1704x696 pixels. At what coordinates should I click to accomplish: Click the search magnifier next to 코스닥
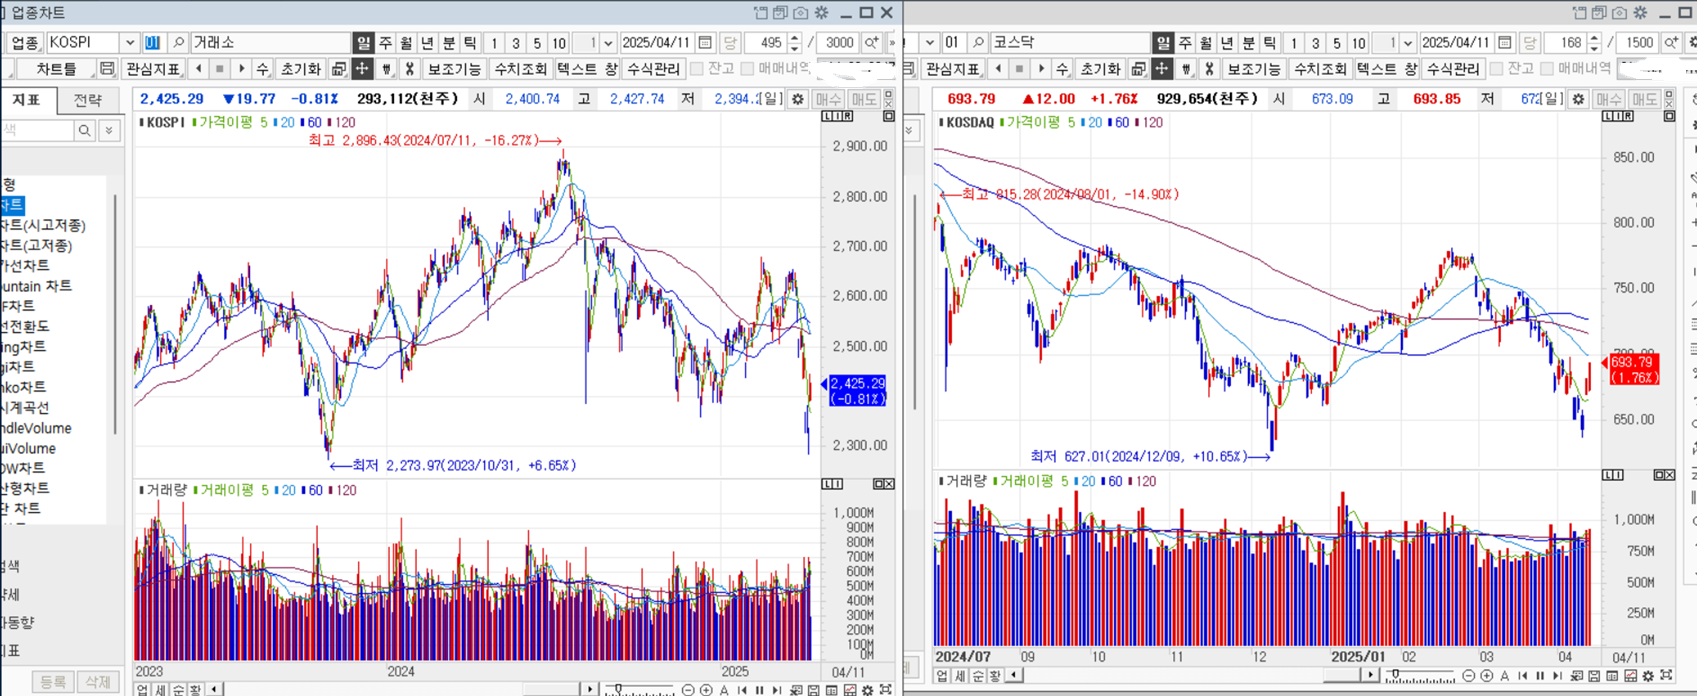pyautogui.click(x=978, y=43)
